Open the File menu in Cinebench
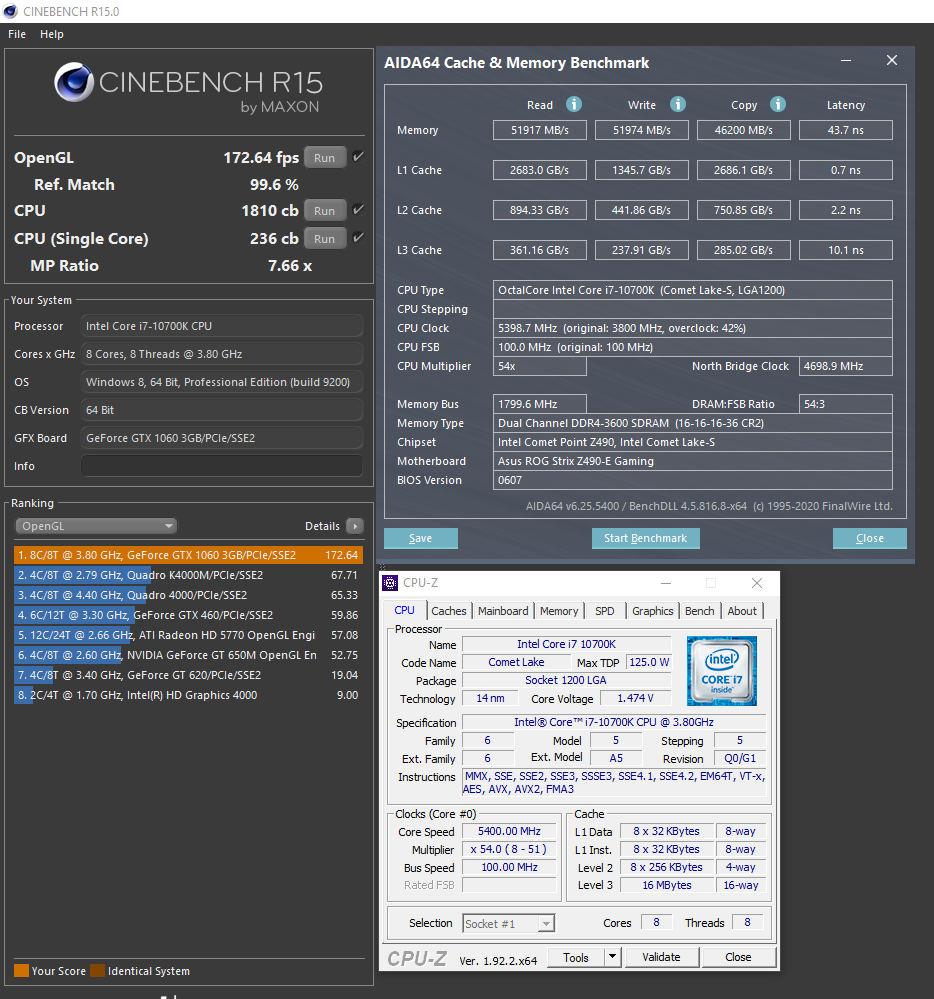Image resolution: width=934 pixels, height=999 pixels. point(17,34)
